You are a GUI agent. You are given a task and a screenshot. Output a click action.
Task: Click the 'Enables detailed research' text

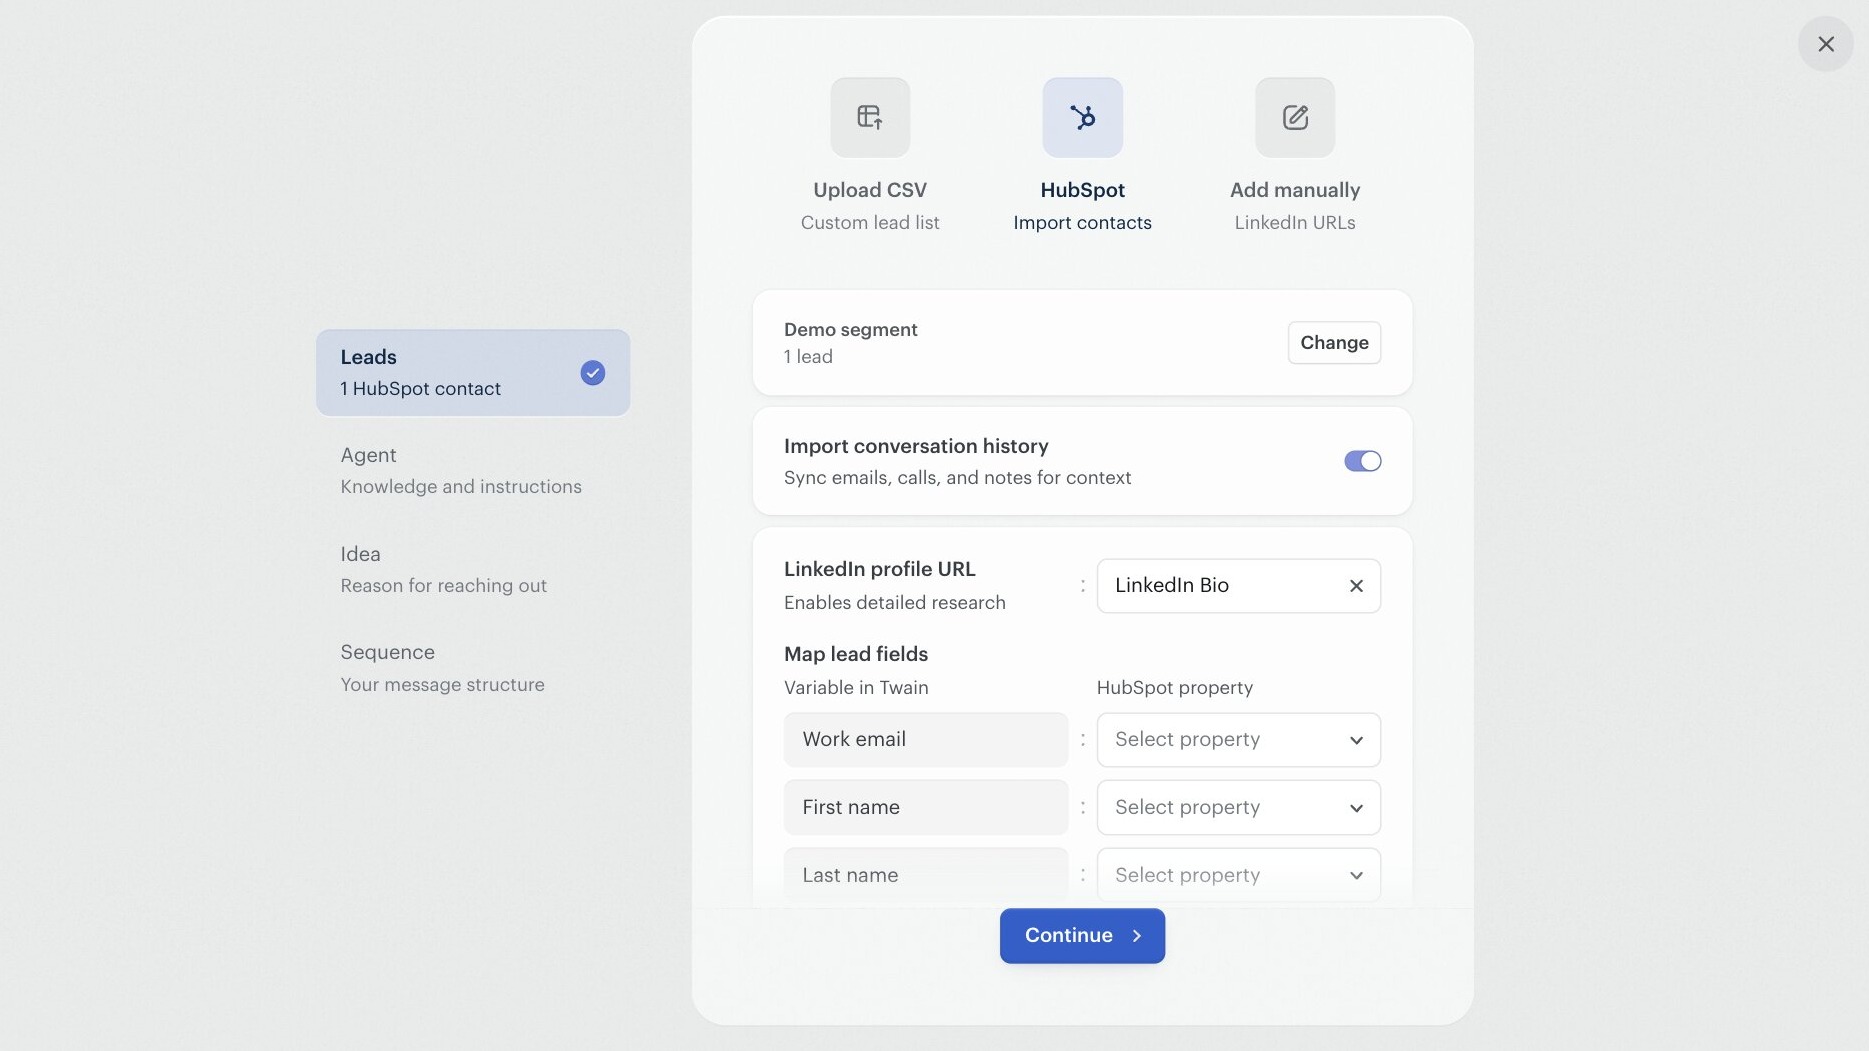[x=895, y=603]
